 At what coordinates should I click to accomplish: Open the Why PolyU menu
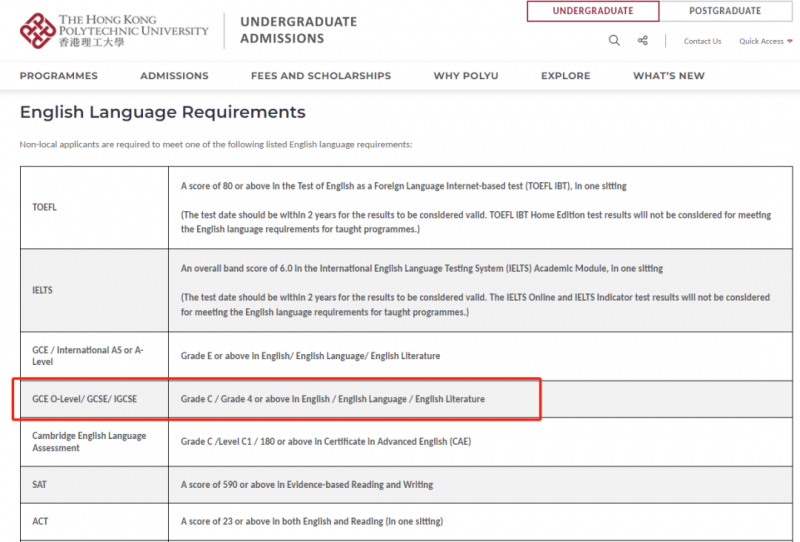coord(466,76)
